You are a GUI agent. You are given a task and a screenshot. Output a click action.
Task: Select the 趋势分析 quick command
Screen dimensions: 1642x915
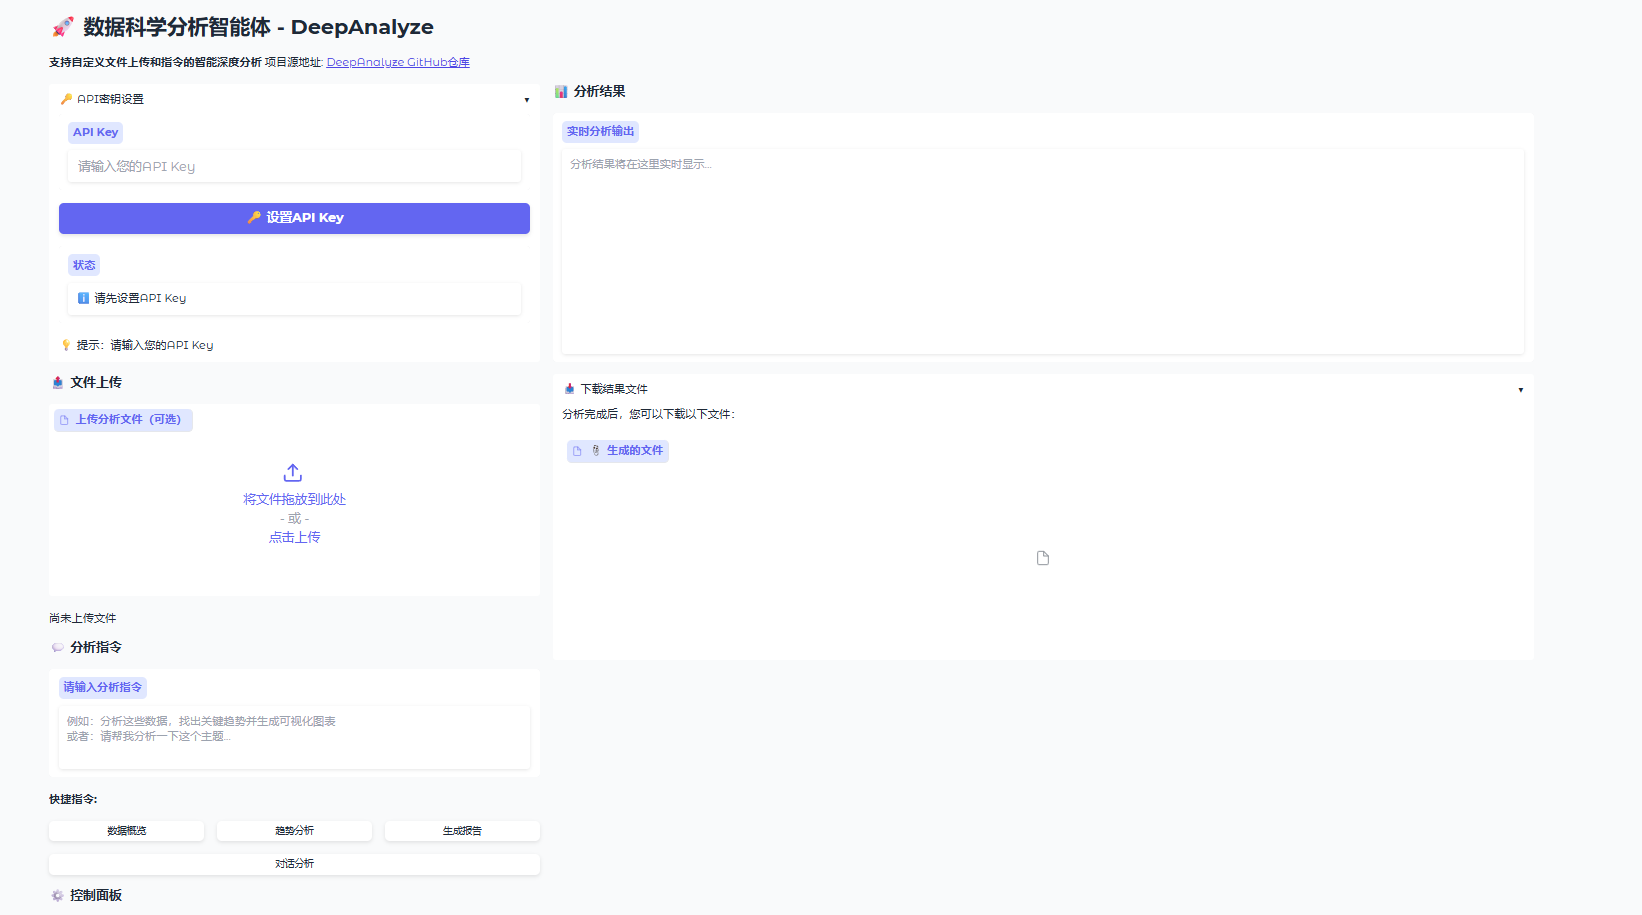click(294, 831)
